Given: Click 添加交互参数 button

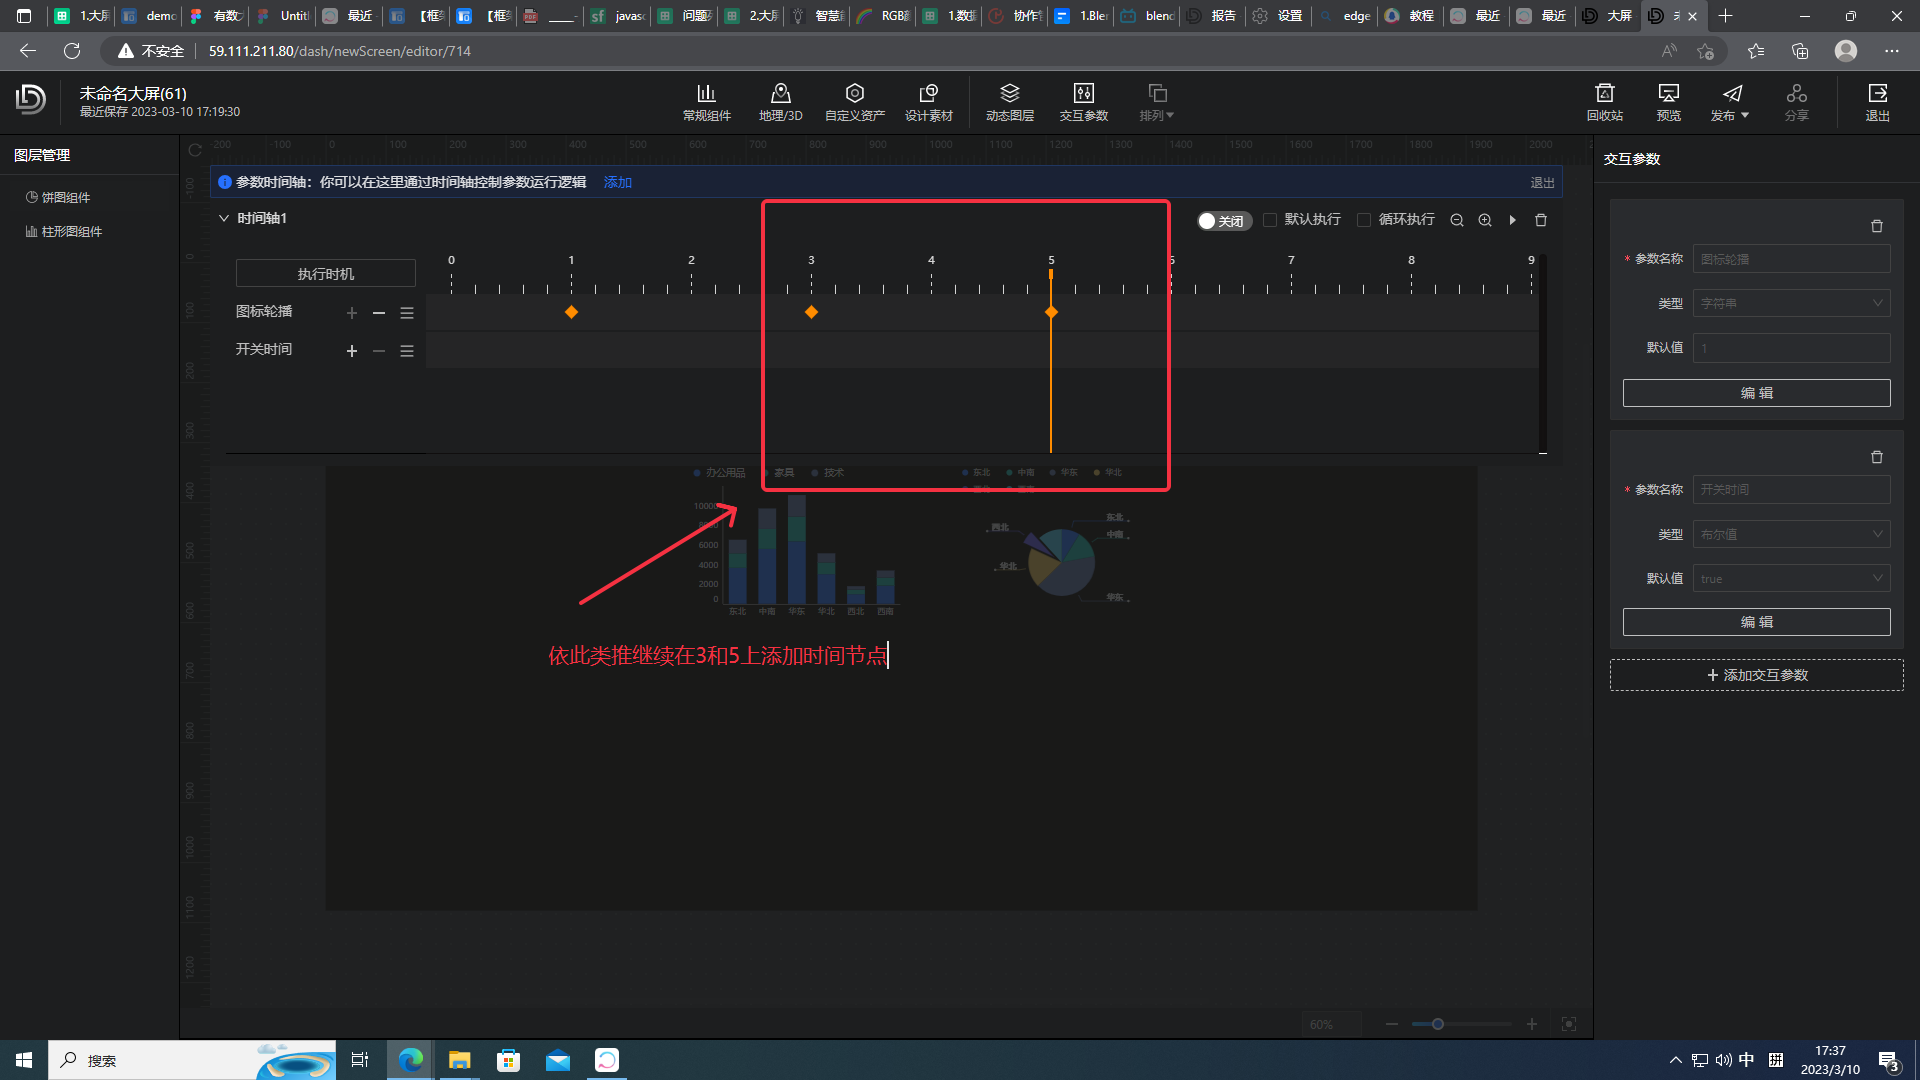Looking at the screenshot, I should 1756,675.
